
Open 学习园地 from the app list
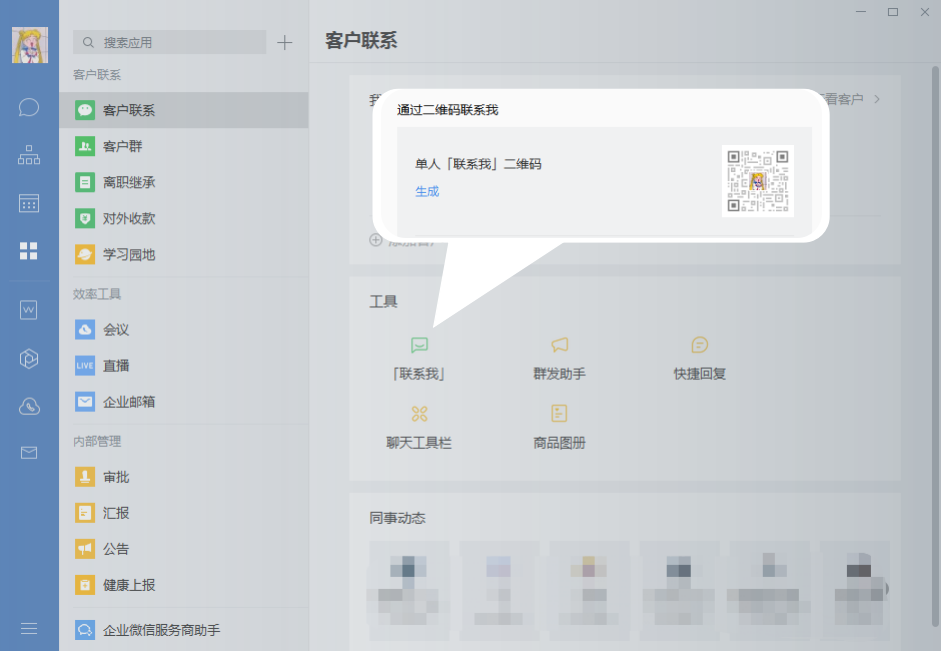(x=184, y=254)
